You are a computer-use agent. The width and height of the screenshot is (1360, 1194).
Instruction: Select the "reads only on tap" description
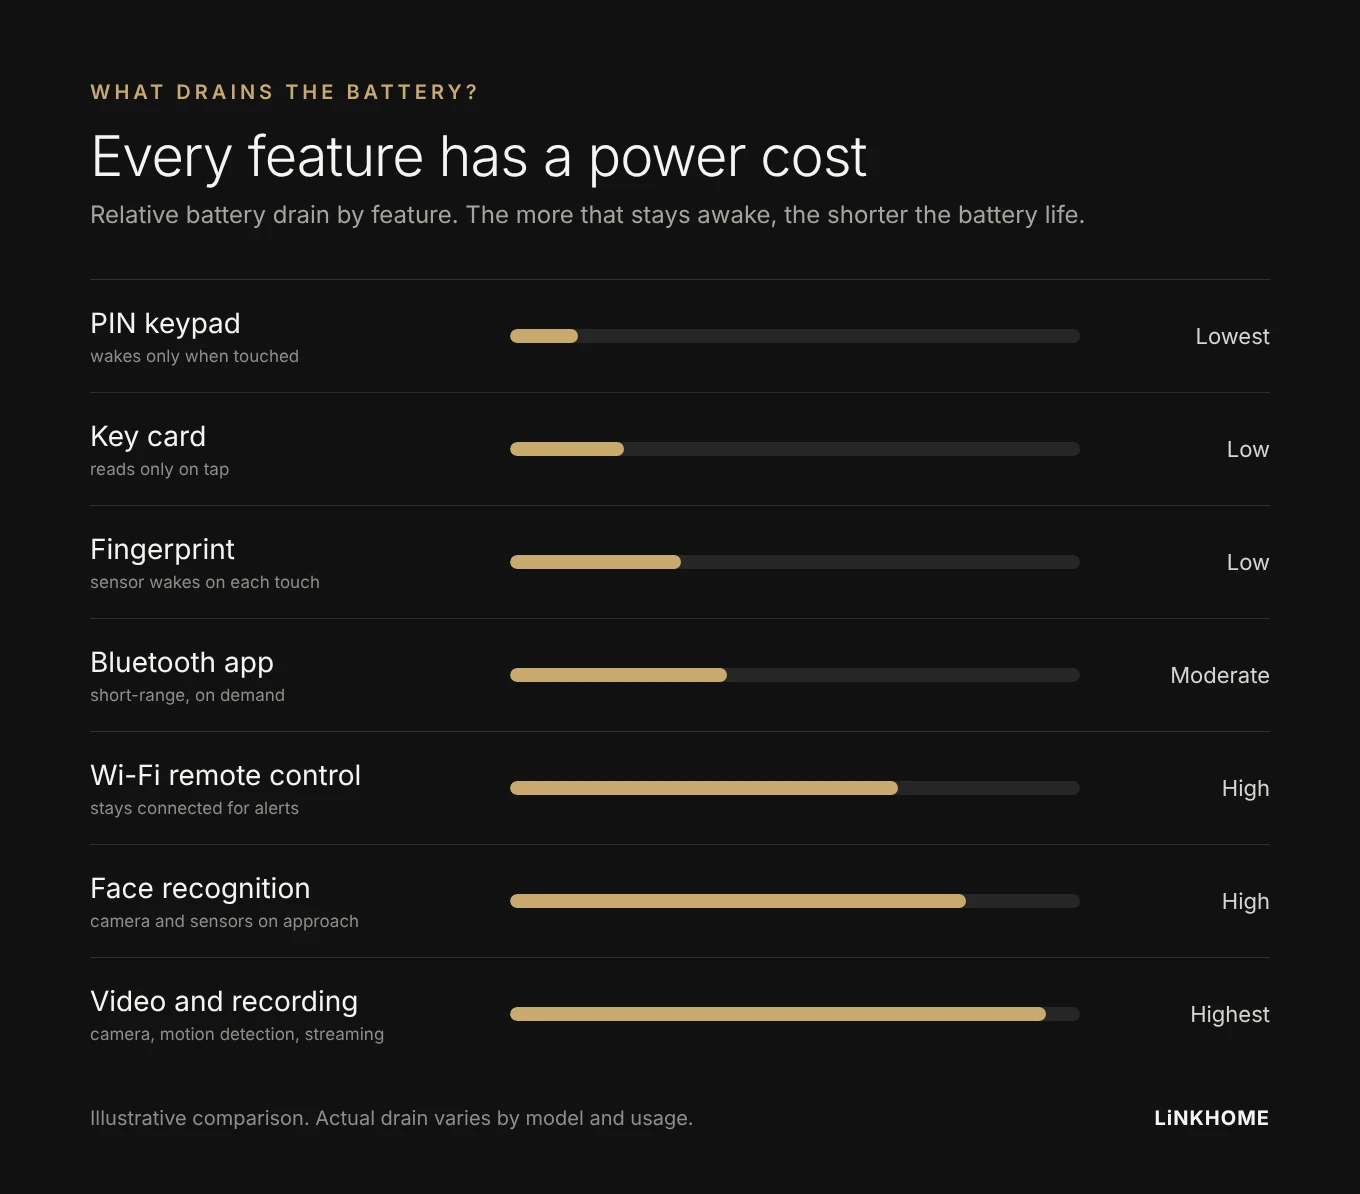tap(159, 469)
